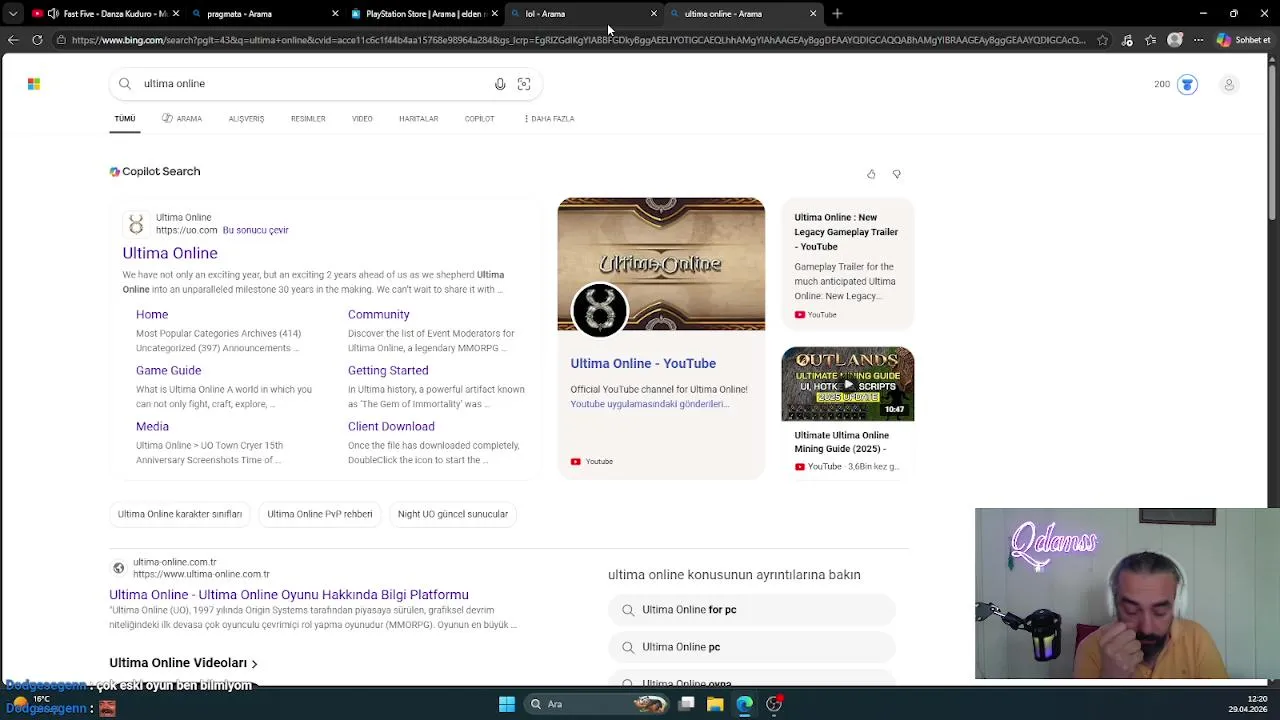This screenshot has width=1280, height=720.
Task: Click the browser back arrow
Action: (x=13, y=40)
